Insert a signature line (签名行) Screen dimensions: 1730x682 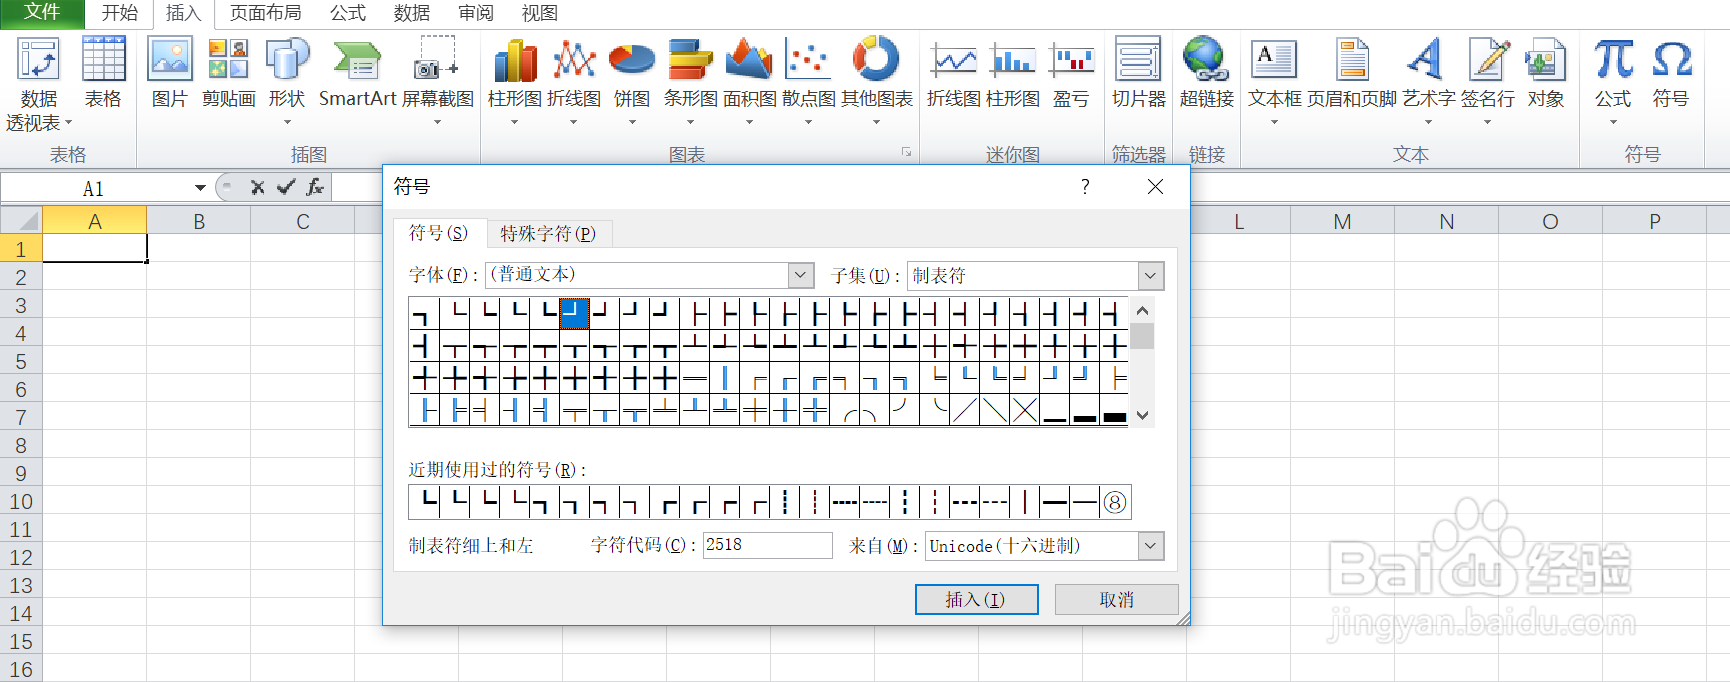[x=1488, y=82]
